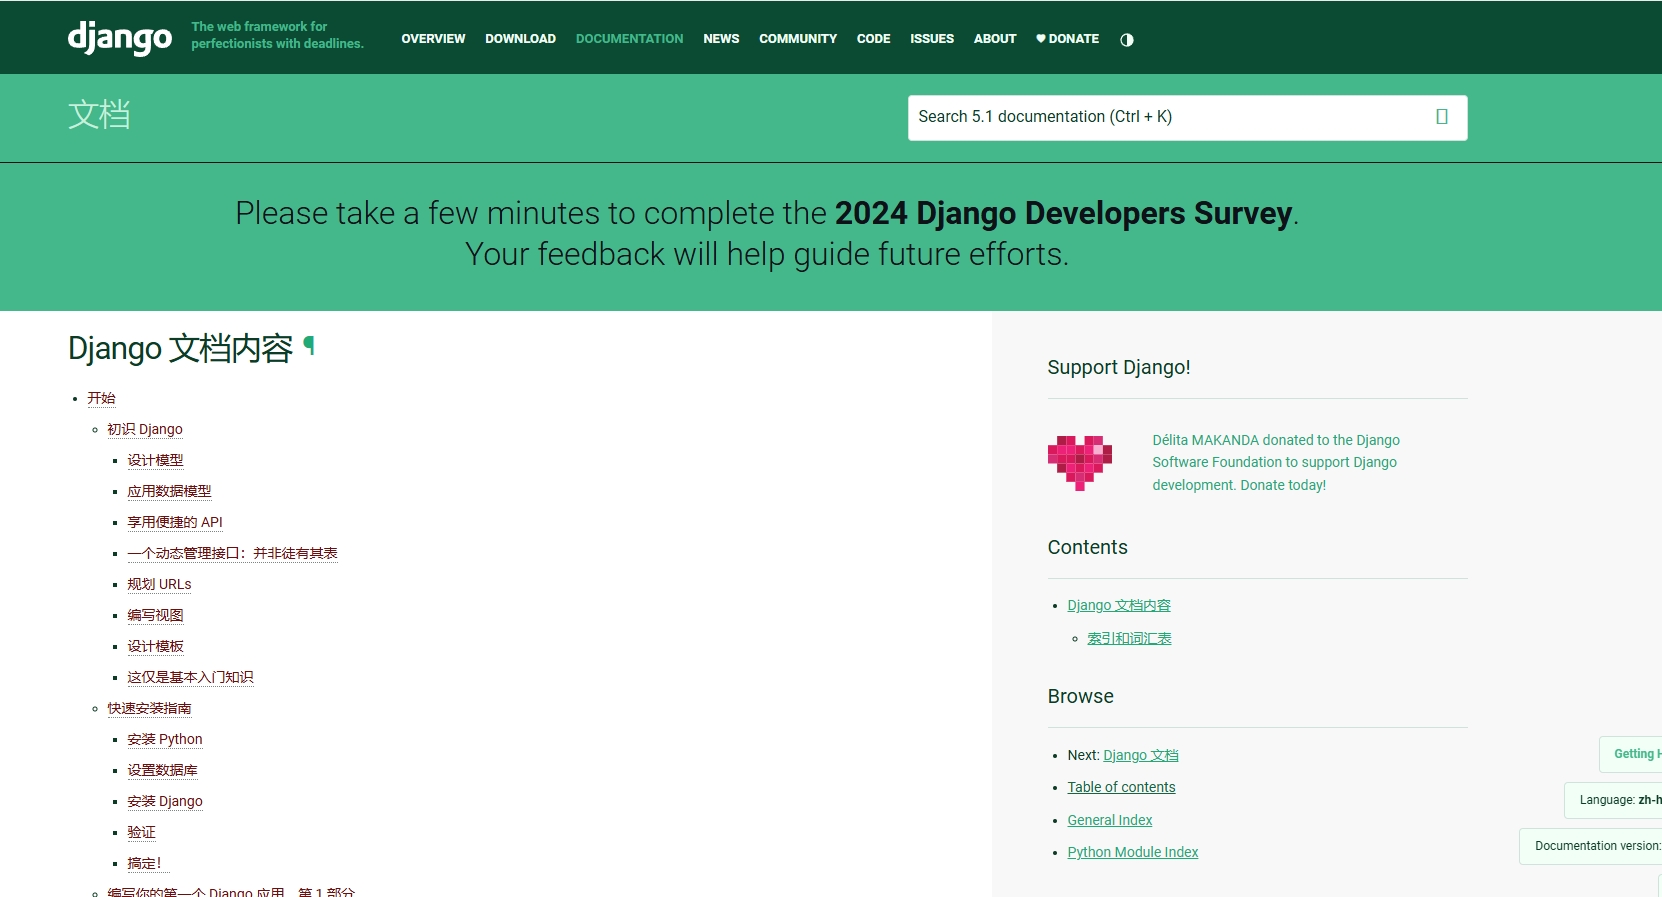Open the 初识 Django link
This screenshot has width=1662, height=897.
tap(145, 429)
